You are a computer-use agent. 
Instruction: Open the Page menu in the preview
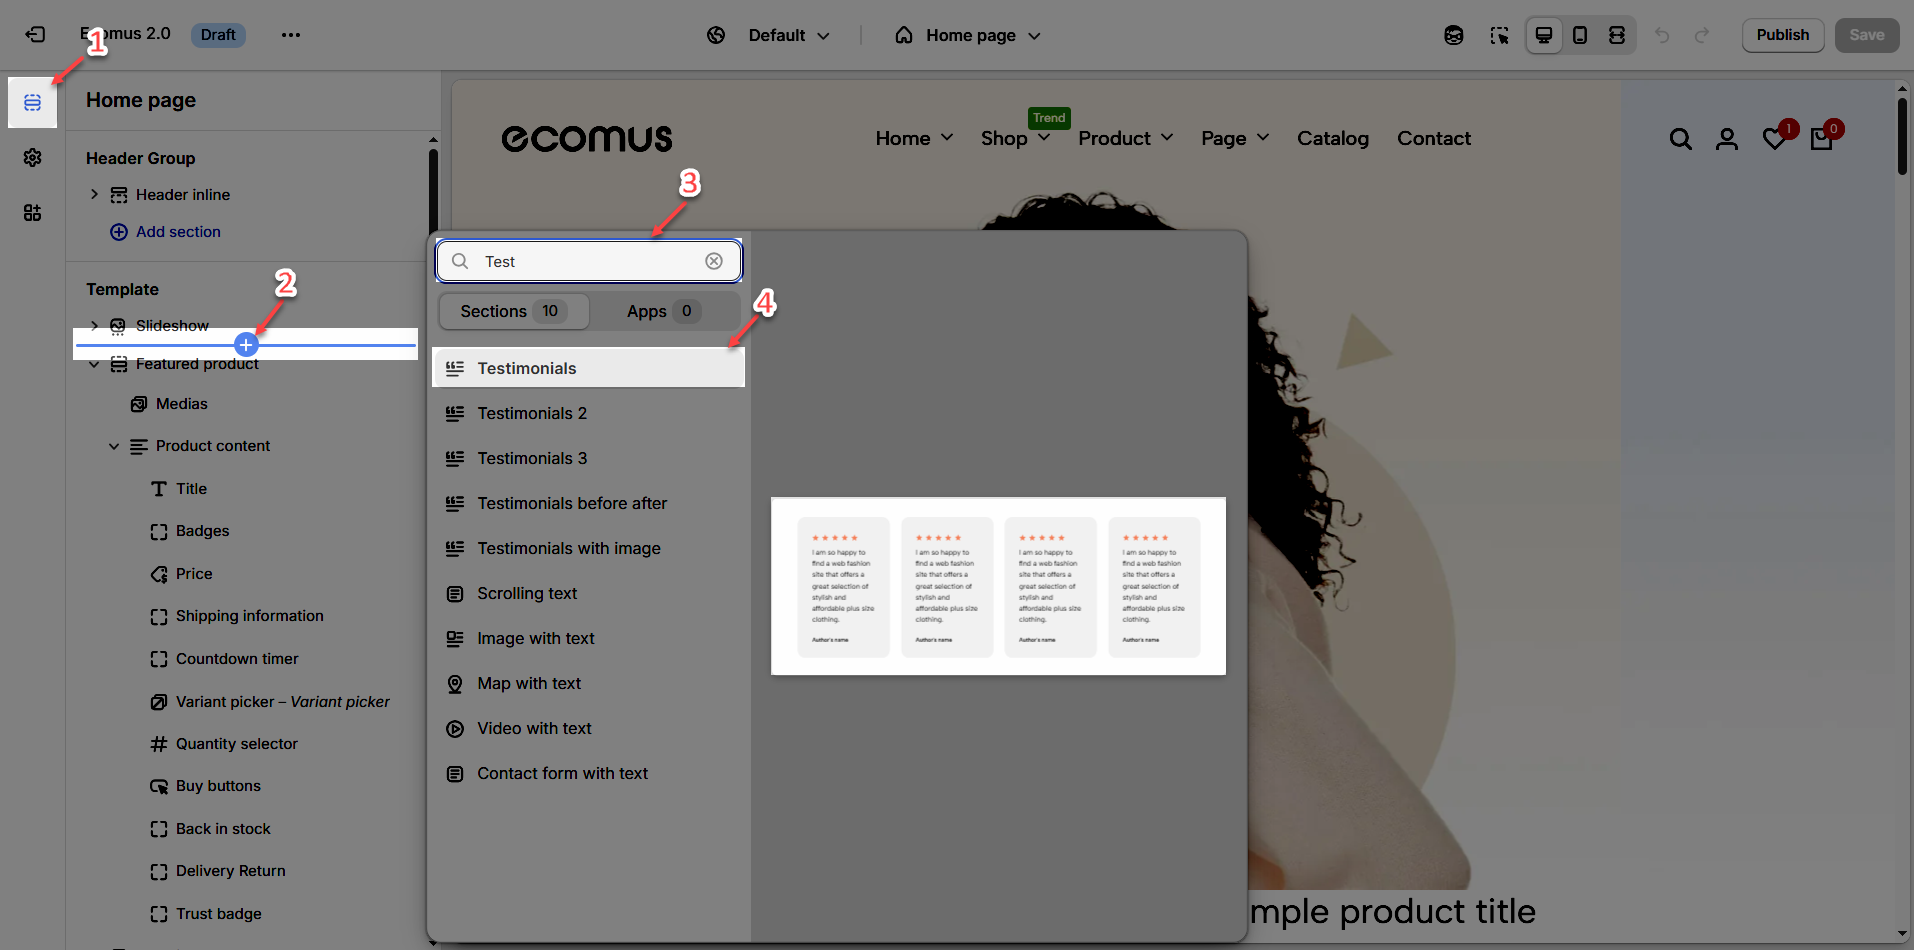[x=1235, y=138]
